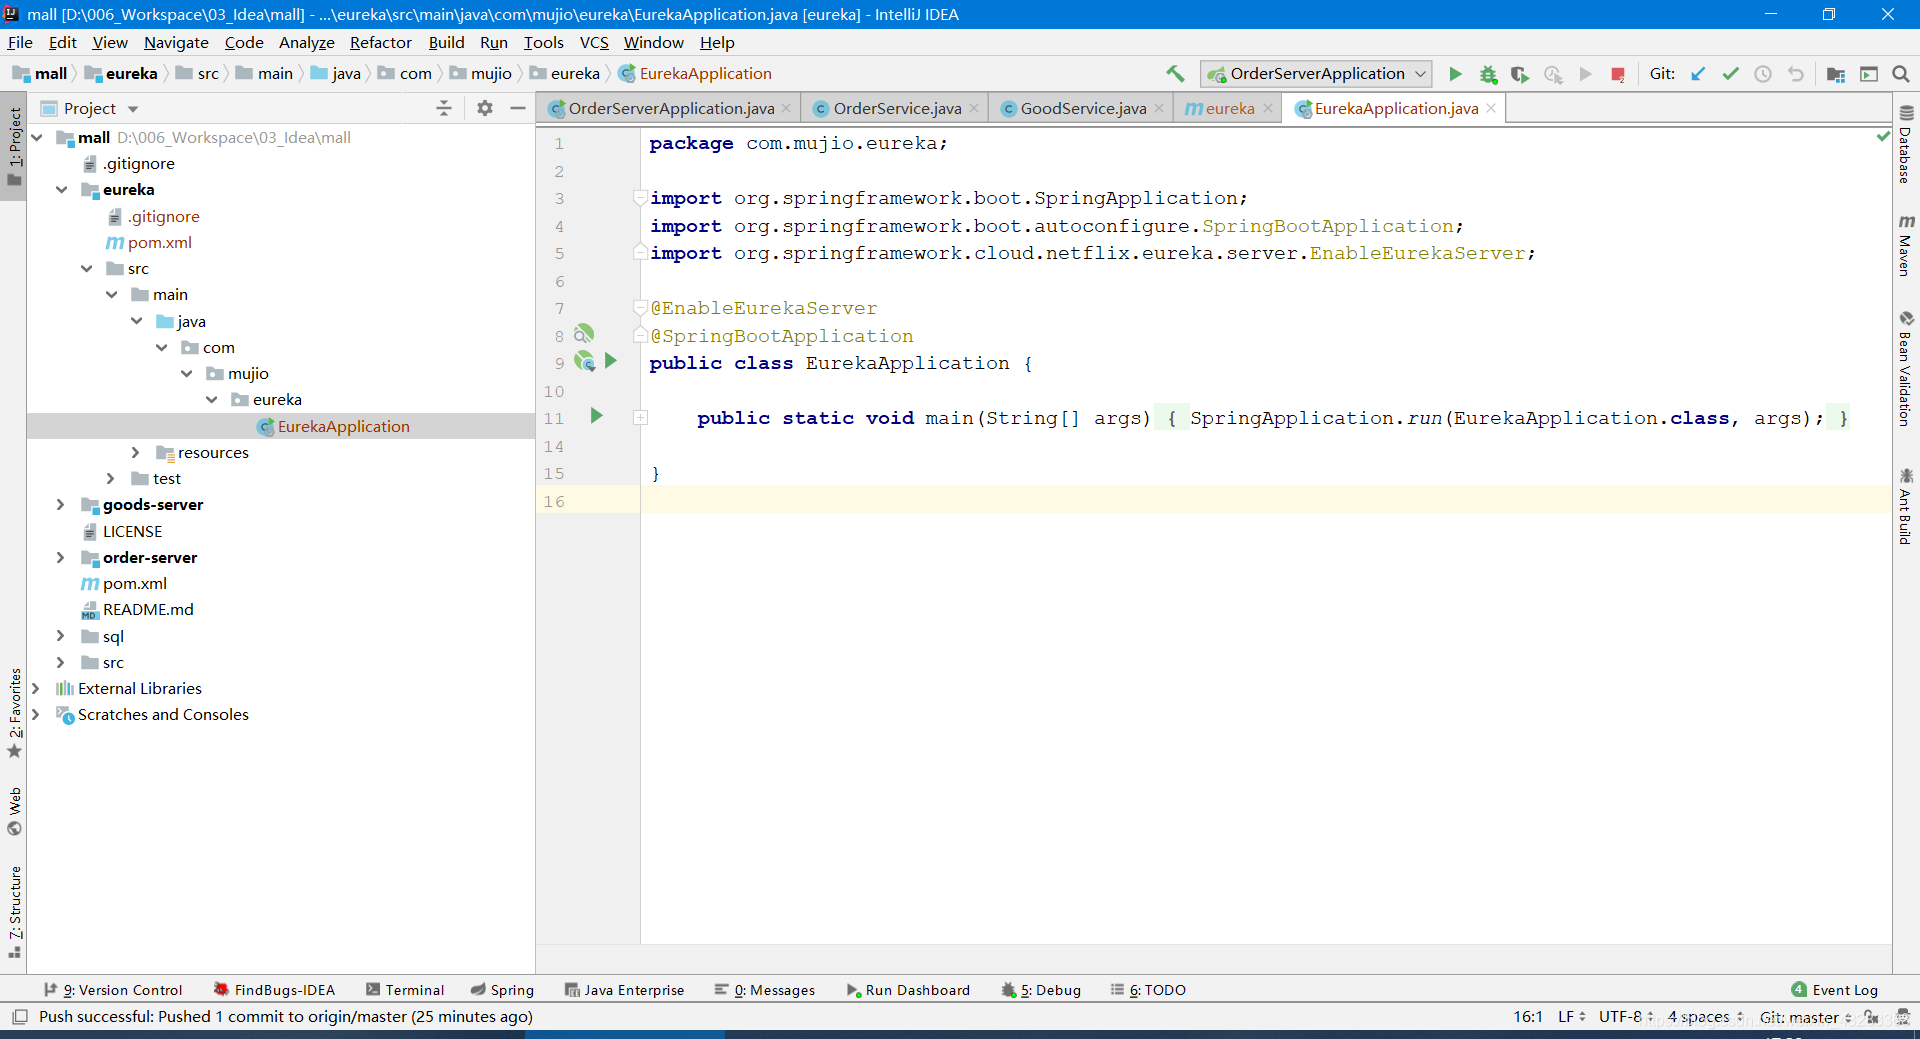1920x1039 pixels.
Task: Toggle the 1: Project tool window
Action: pyautogui.click(x=14, y=147)
